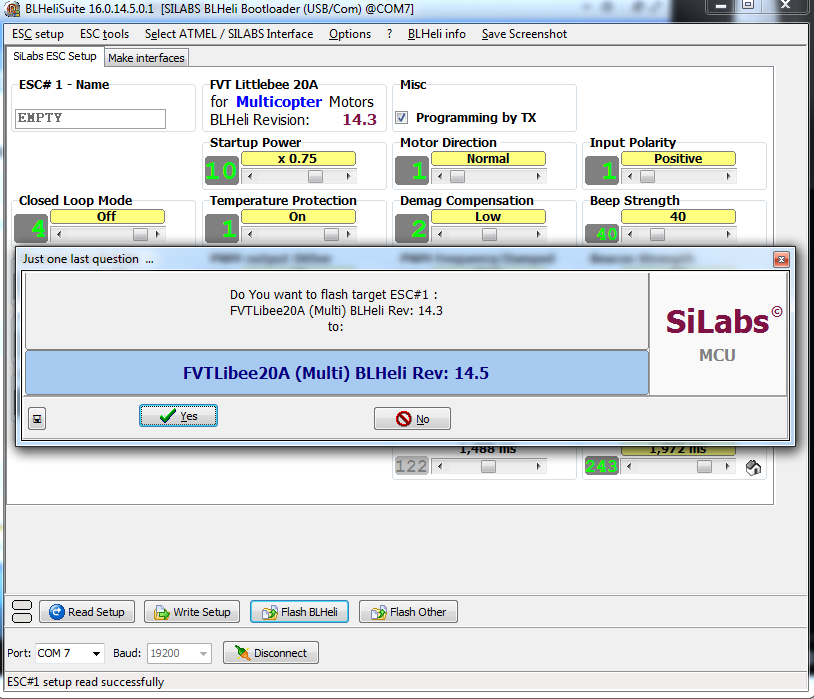Click the Startup Power value x 0.75

click(298, 158)
